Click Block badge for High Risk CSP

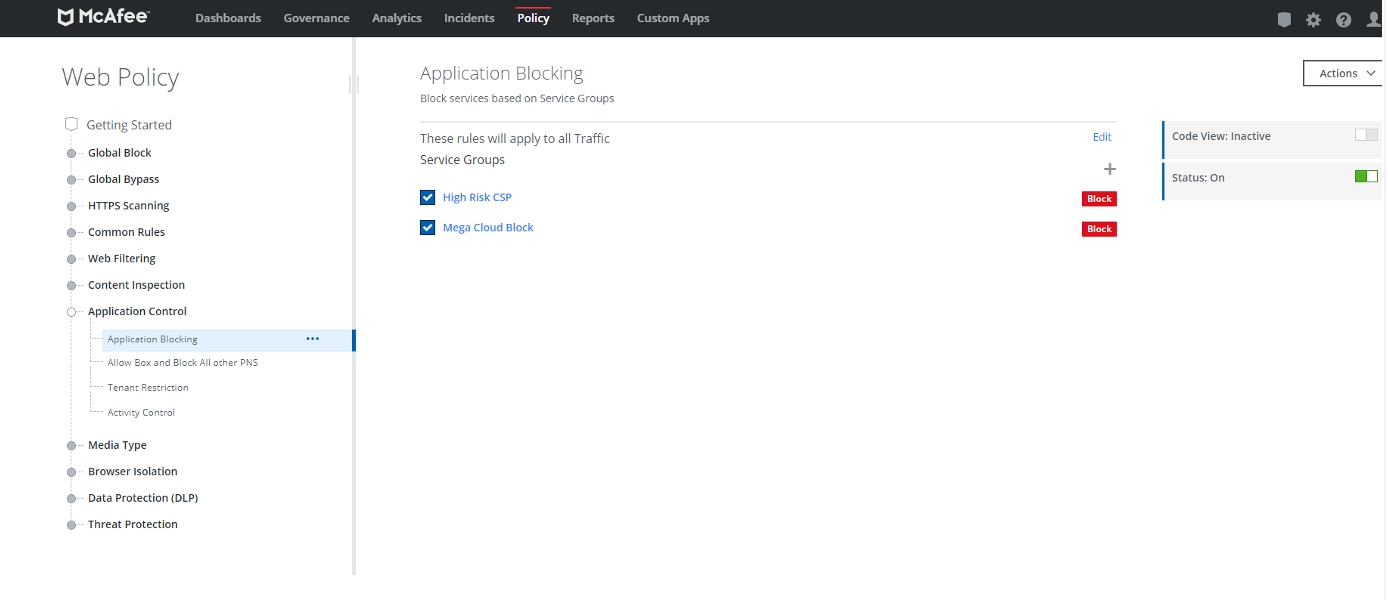click(x=1099, y=199)
